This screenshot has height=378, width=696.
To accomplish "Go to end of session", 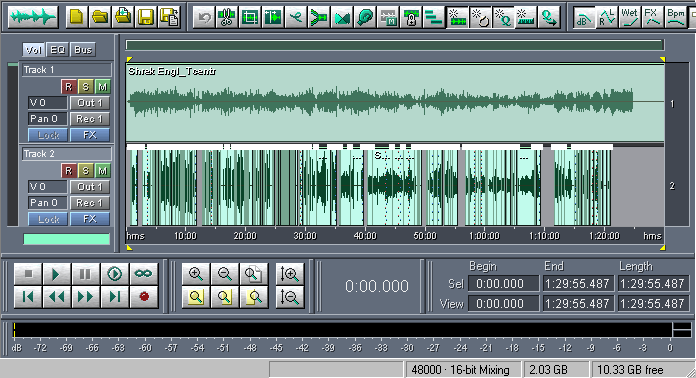I will click(x=115, y=297).
